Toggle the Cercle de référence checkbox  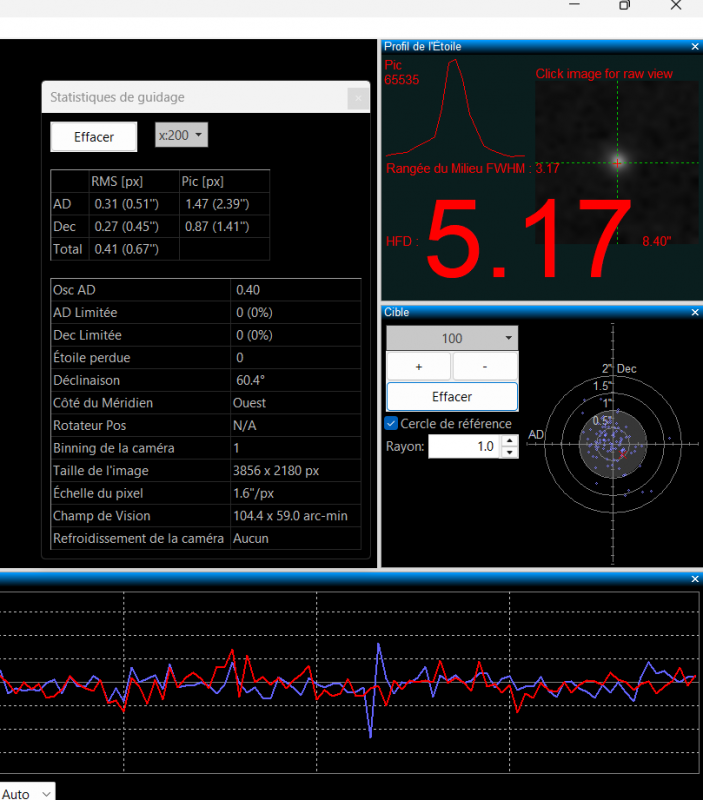(391, 423)
